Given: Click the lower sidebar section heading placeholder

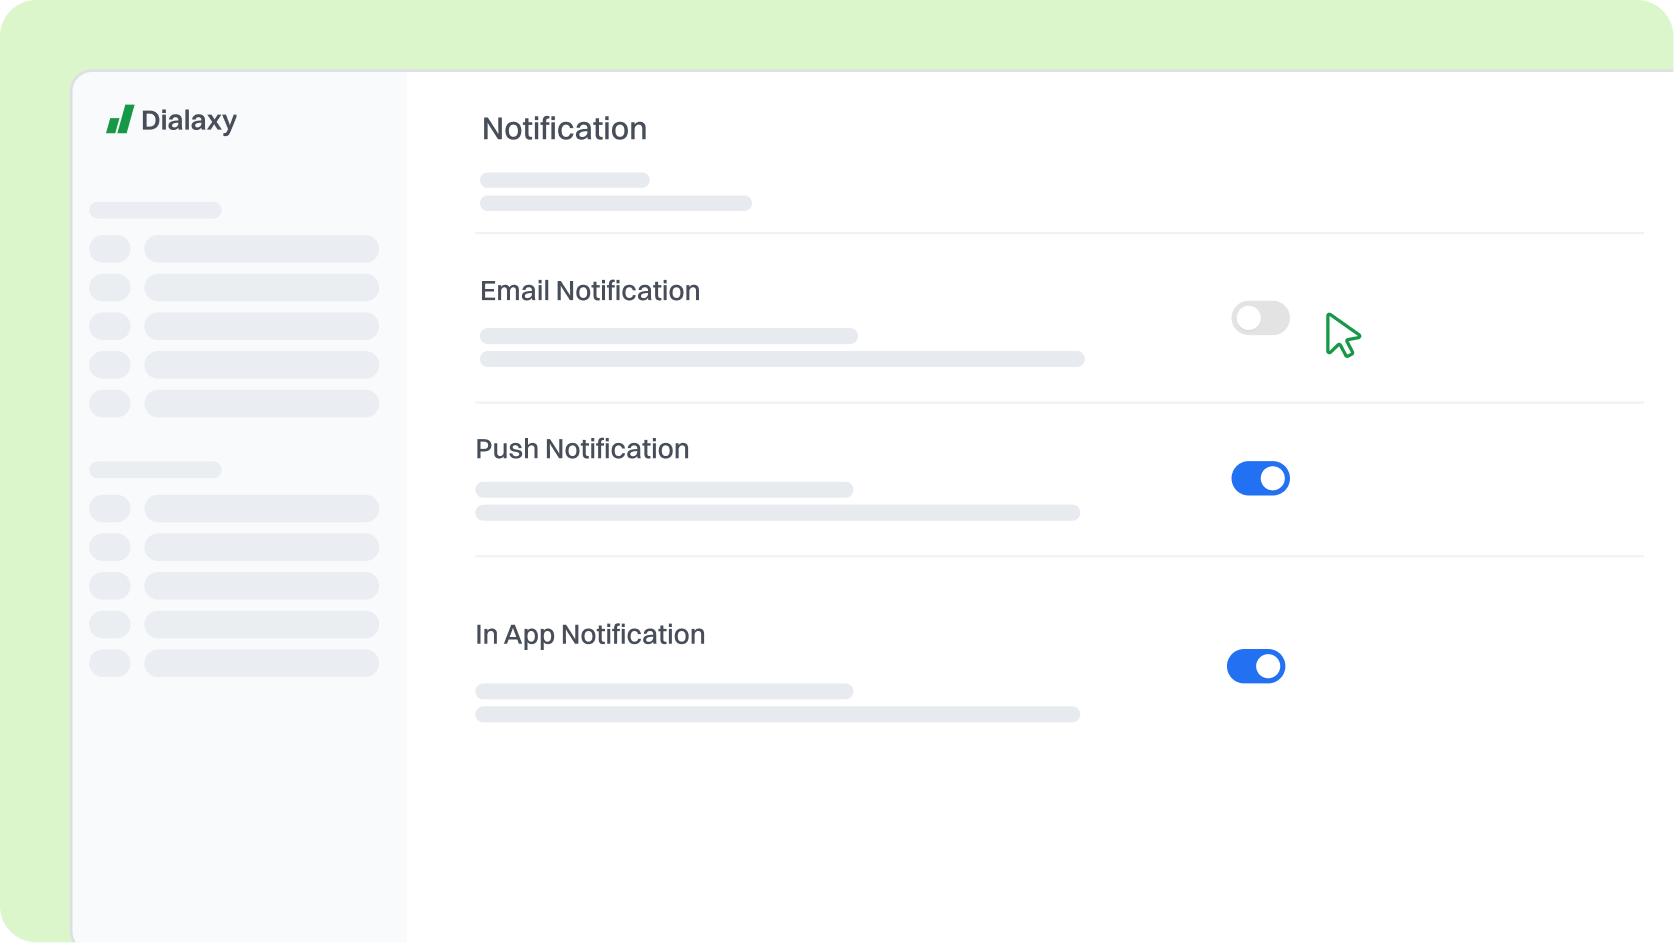Looking at the screenshot, I should [155, 469].
